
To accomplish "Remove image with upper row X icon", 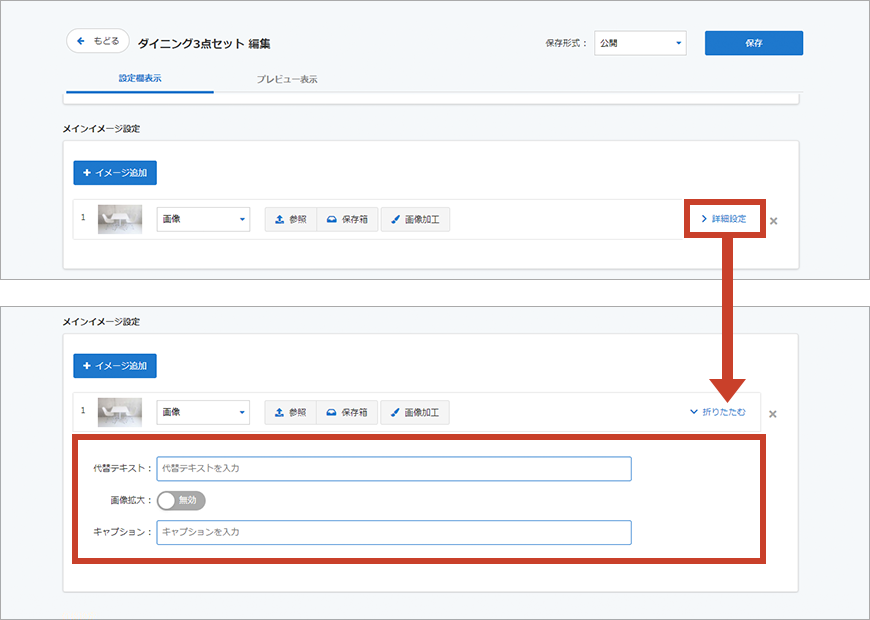I will pos(773,221).
